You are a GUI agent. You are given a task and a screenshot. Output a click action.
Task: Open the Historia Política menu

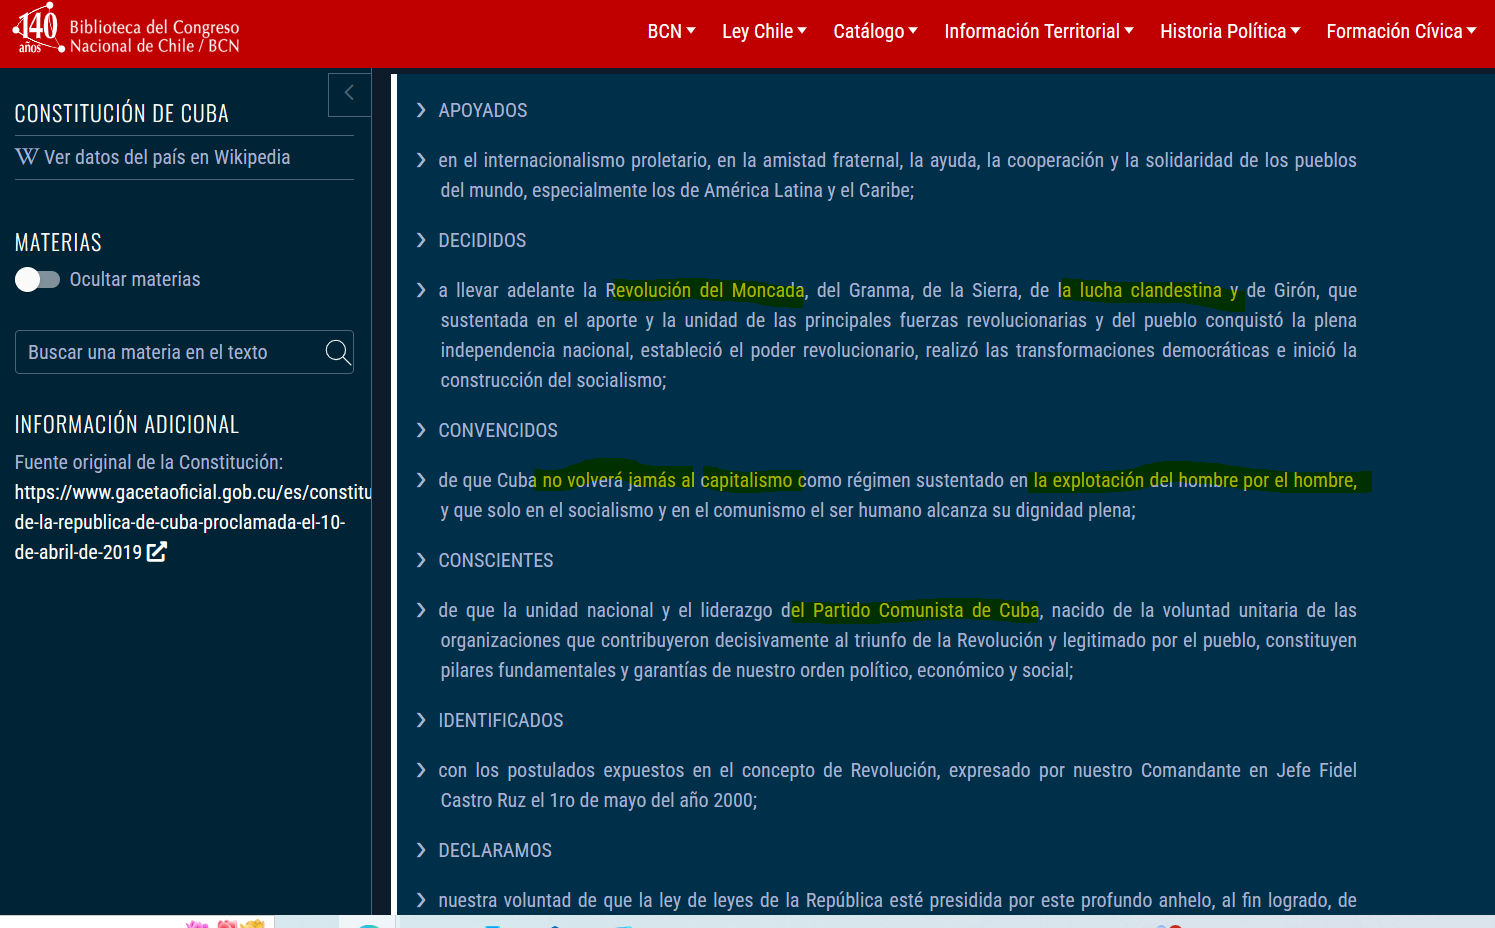1230,32
